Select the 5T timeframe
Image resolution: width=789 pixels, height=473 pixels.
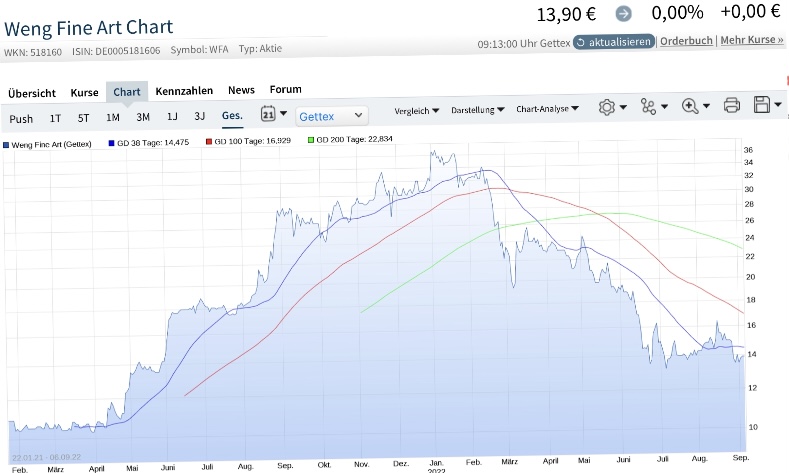coord(83,118)
